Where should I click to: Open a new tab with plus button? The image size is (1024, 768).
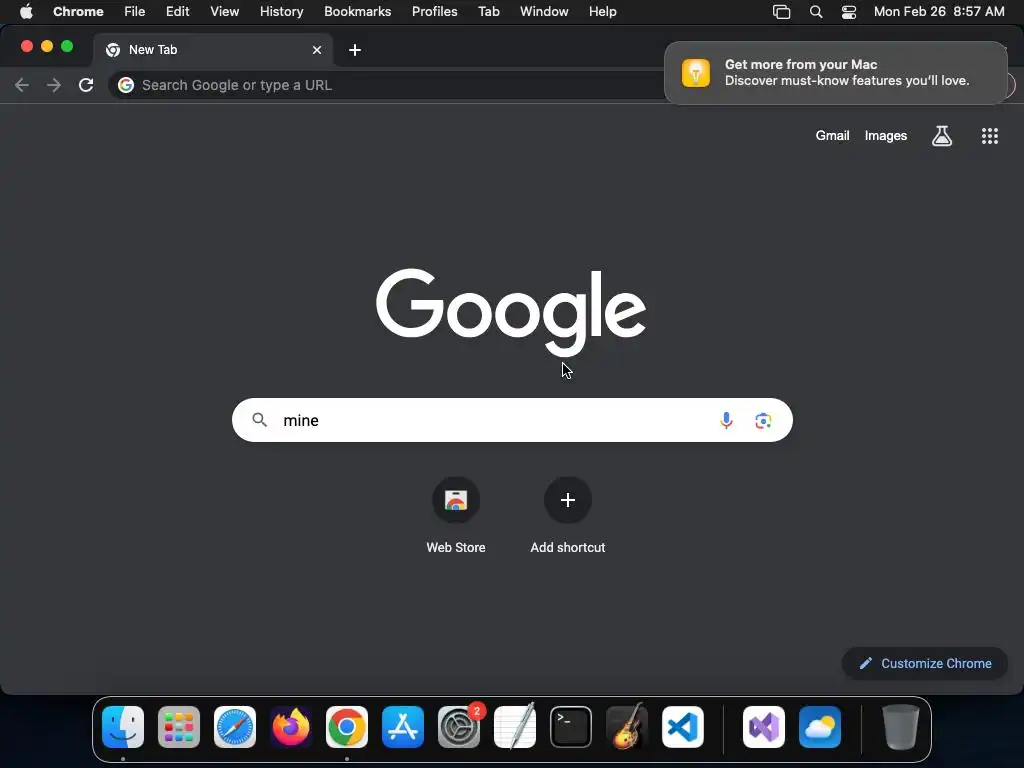(355, 50)
